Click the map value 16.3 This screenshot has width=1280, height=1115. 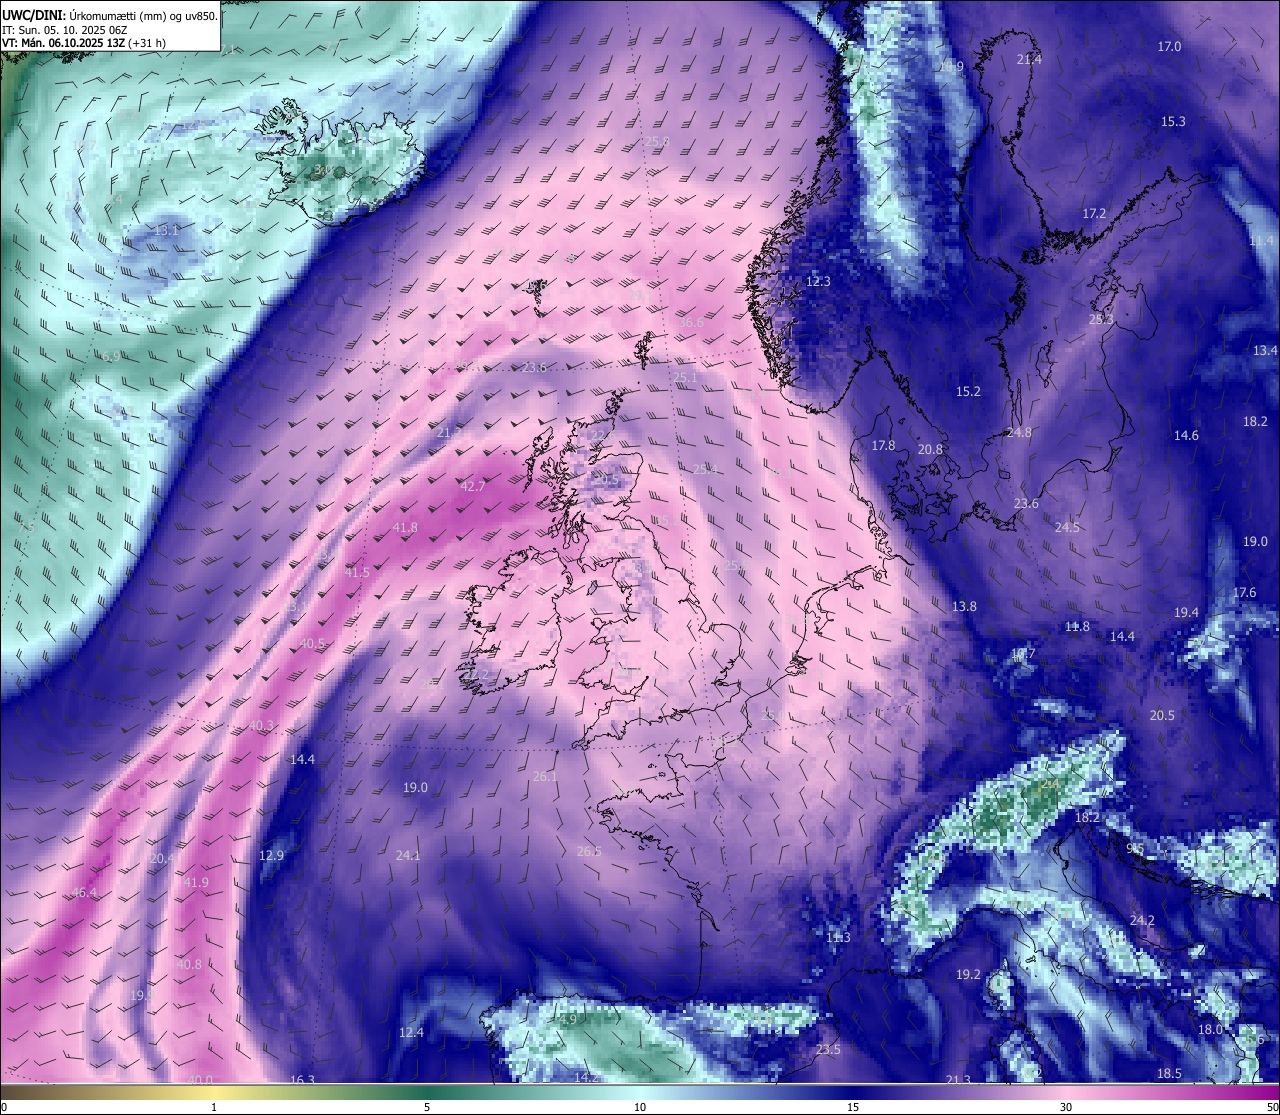coord(302,1079)
